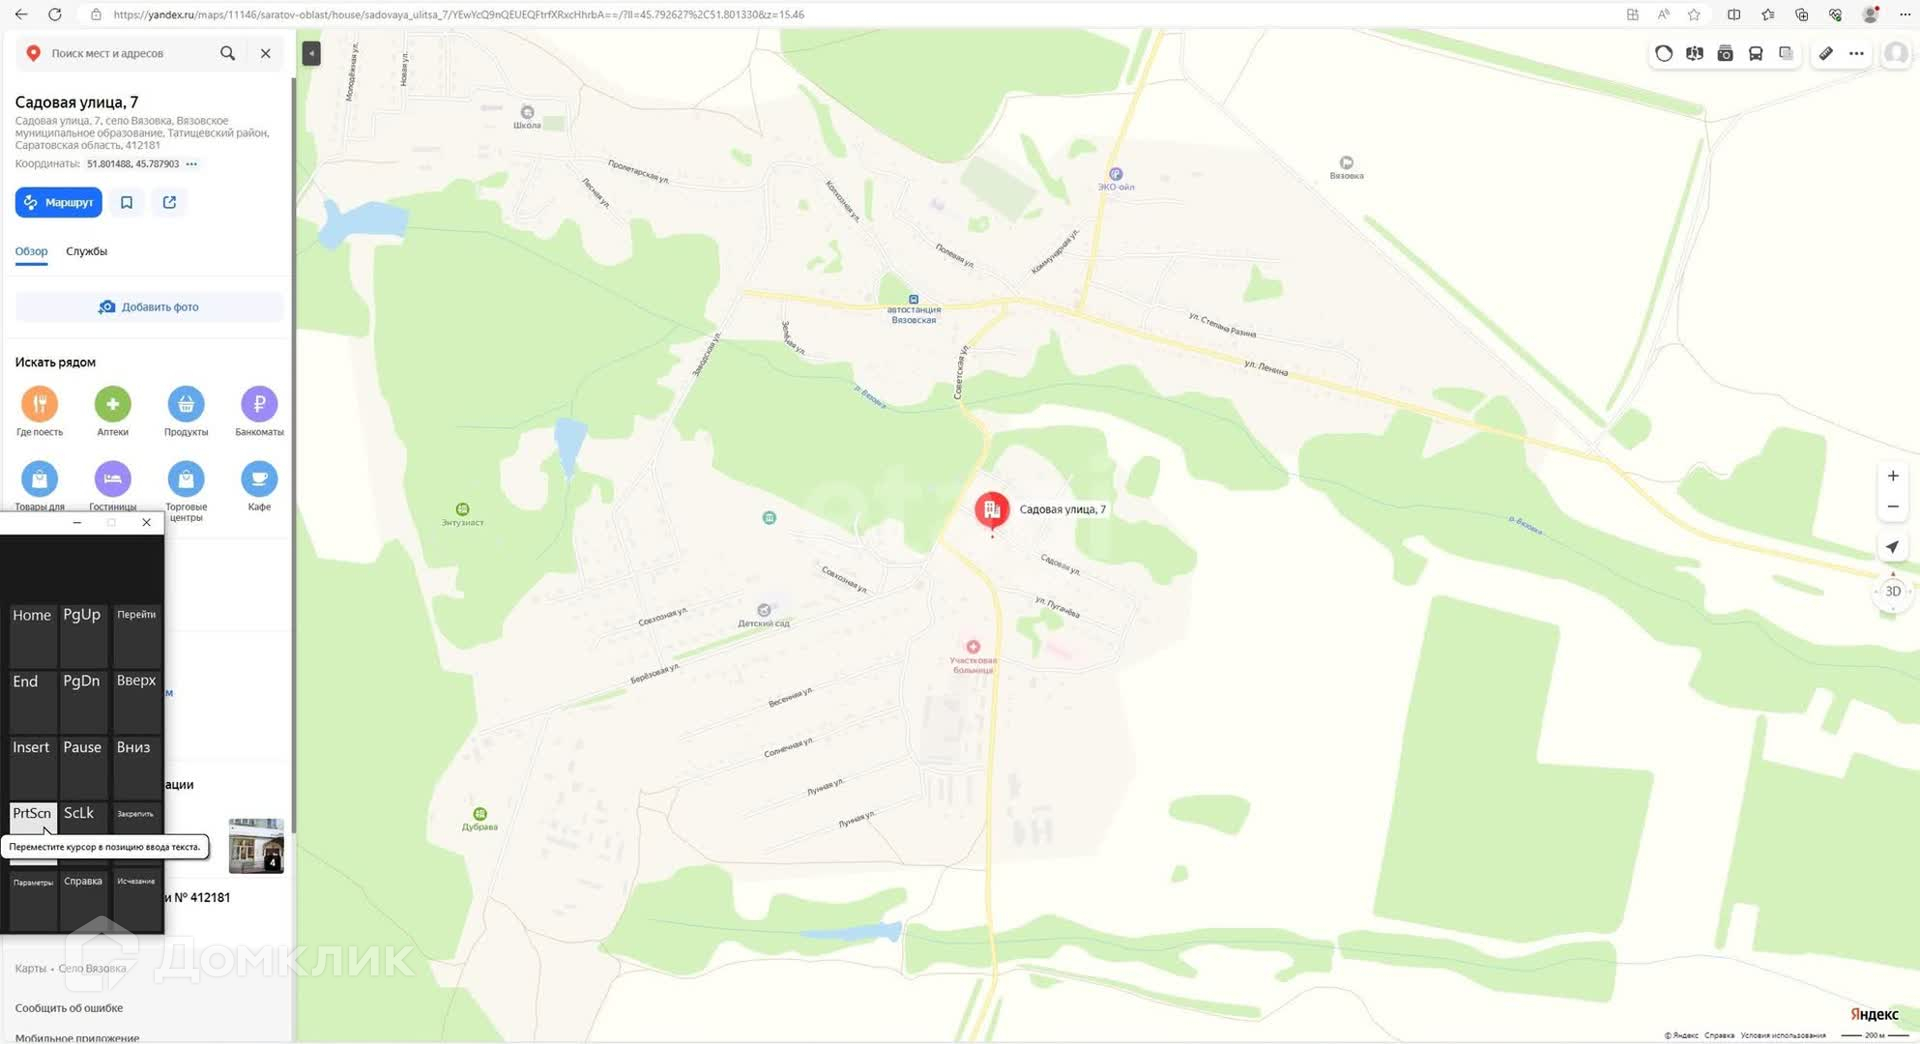The width and height of the screenshot is (1920, 1044).
Task: Open the more map tools ellipsis menu
Action: click(x=1856, y=54)
